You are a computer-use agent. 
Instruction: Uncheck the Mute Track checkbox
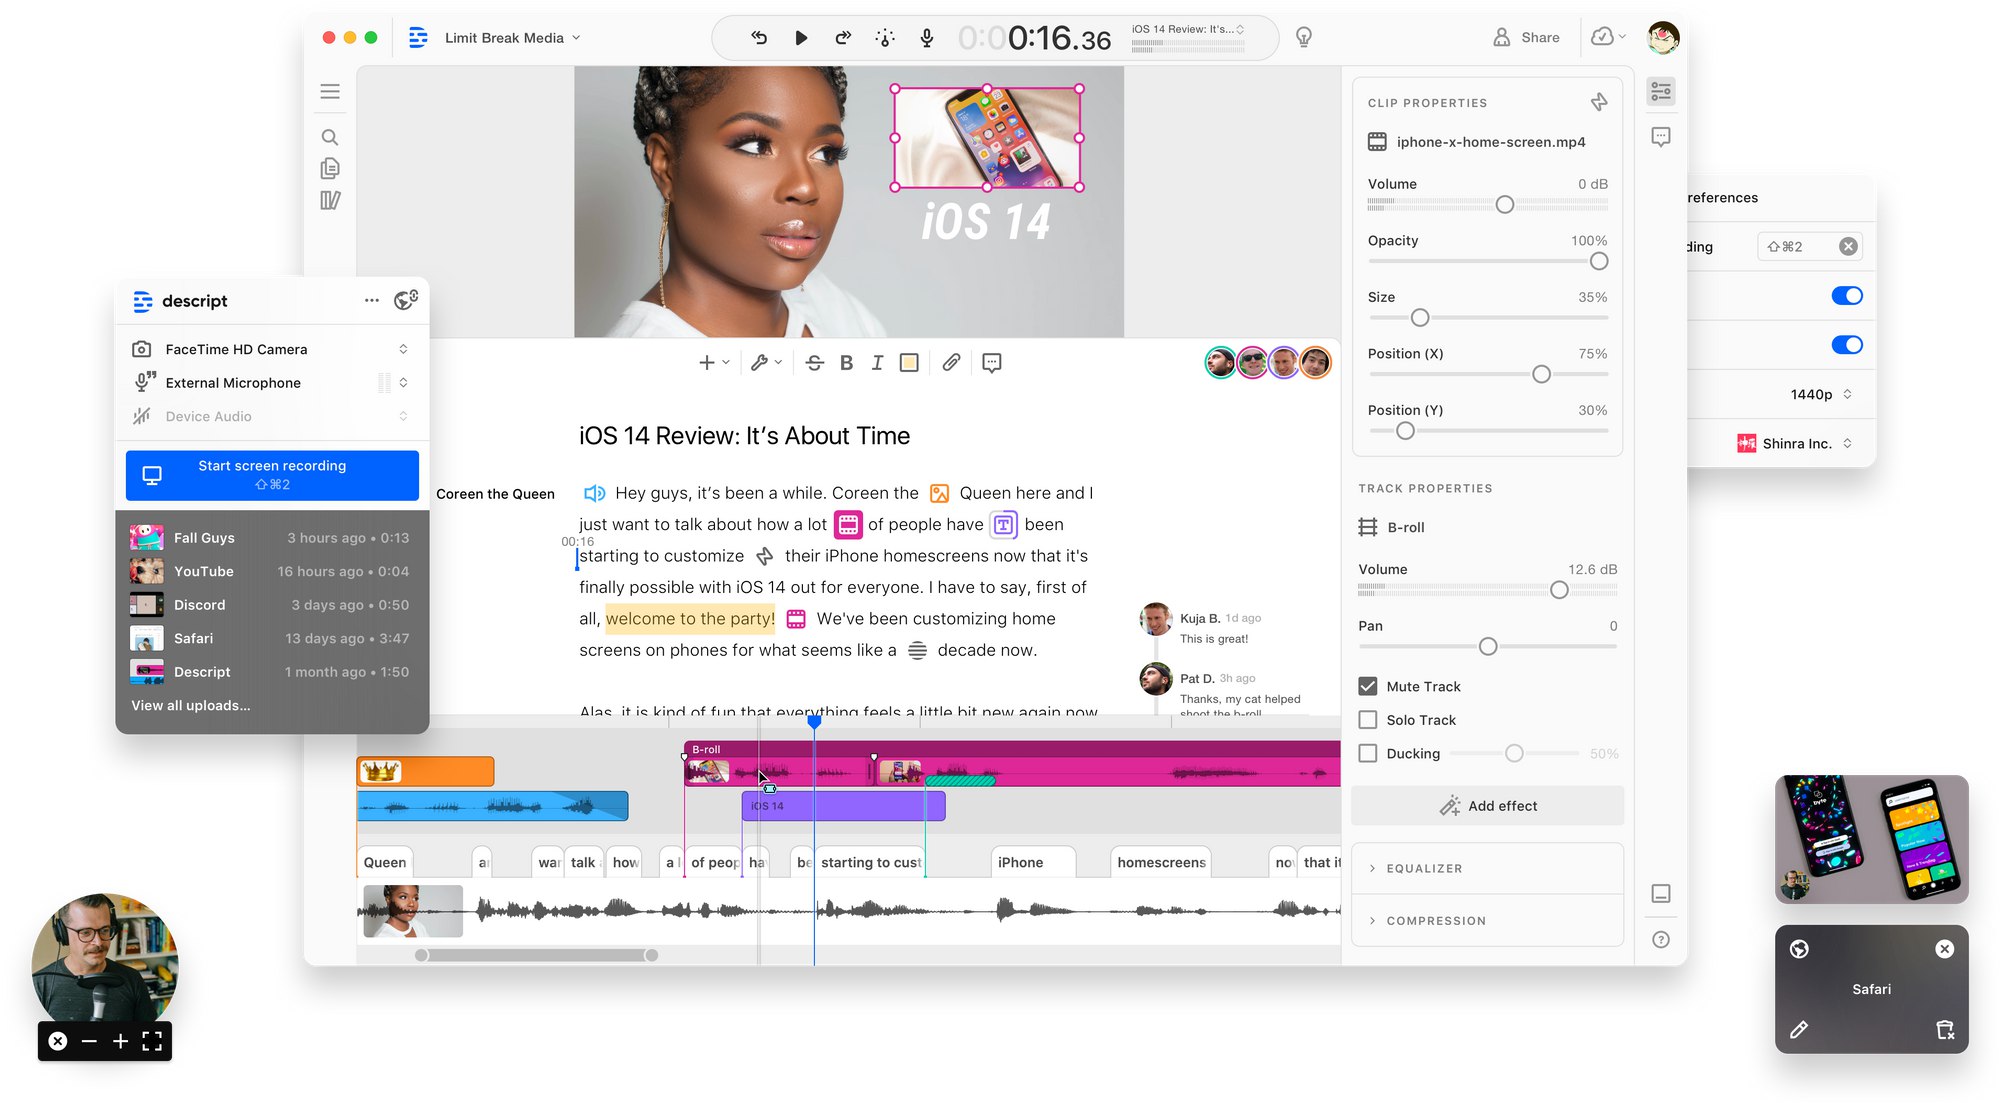[x=1368, y=686]
